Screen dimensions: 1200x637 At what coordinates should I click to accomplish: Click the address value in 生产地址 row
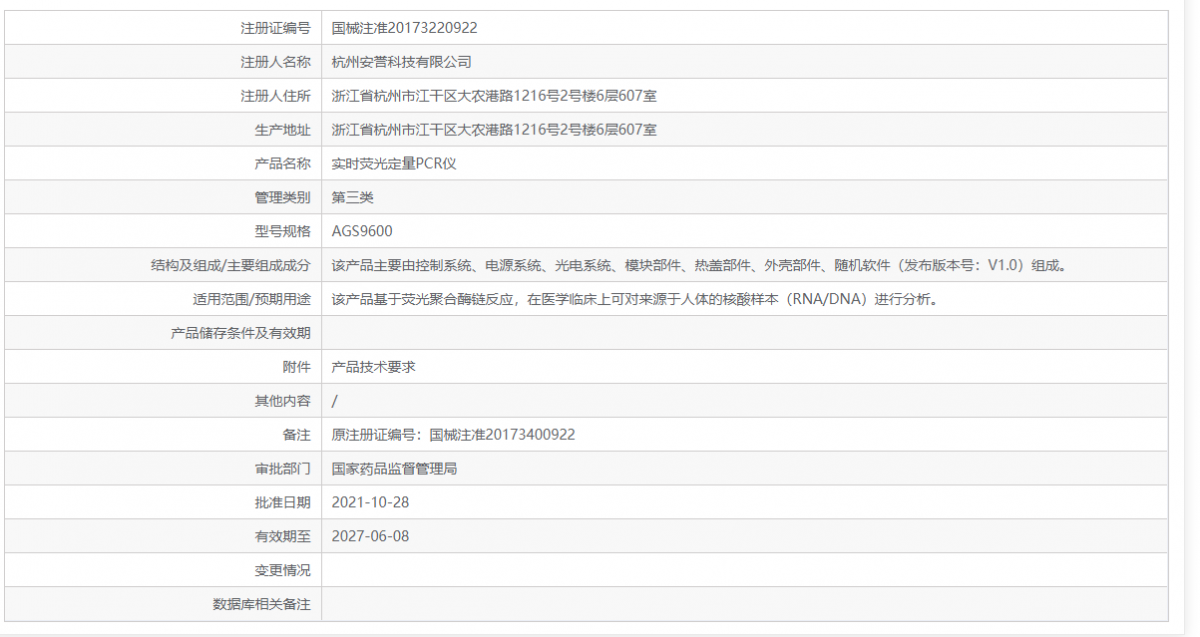(494, 130)
